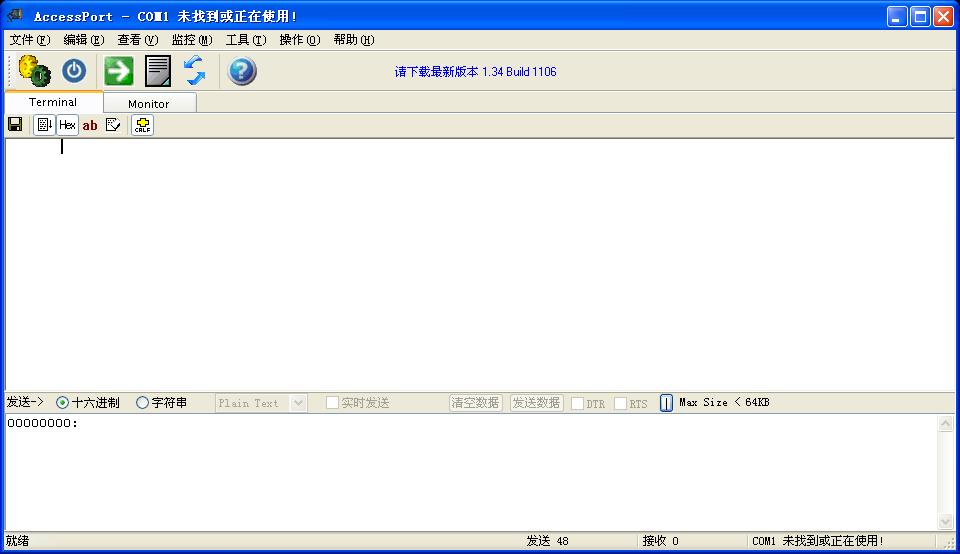Select the 十六进制 radio button
The height and width of the screenshot is (554, 960).
click(63, 403)
